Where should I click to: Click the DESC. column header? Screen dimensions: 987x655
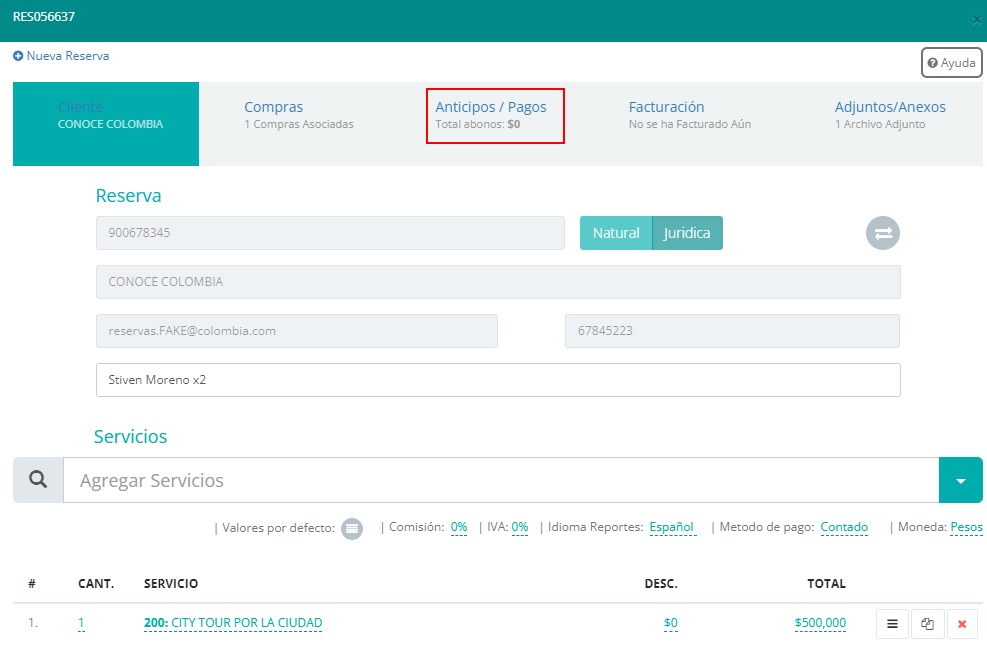[661, 584]
